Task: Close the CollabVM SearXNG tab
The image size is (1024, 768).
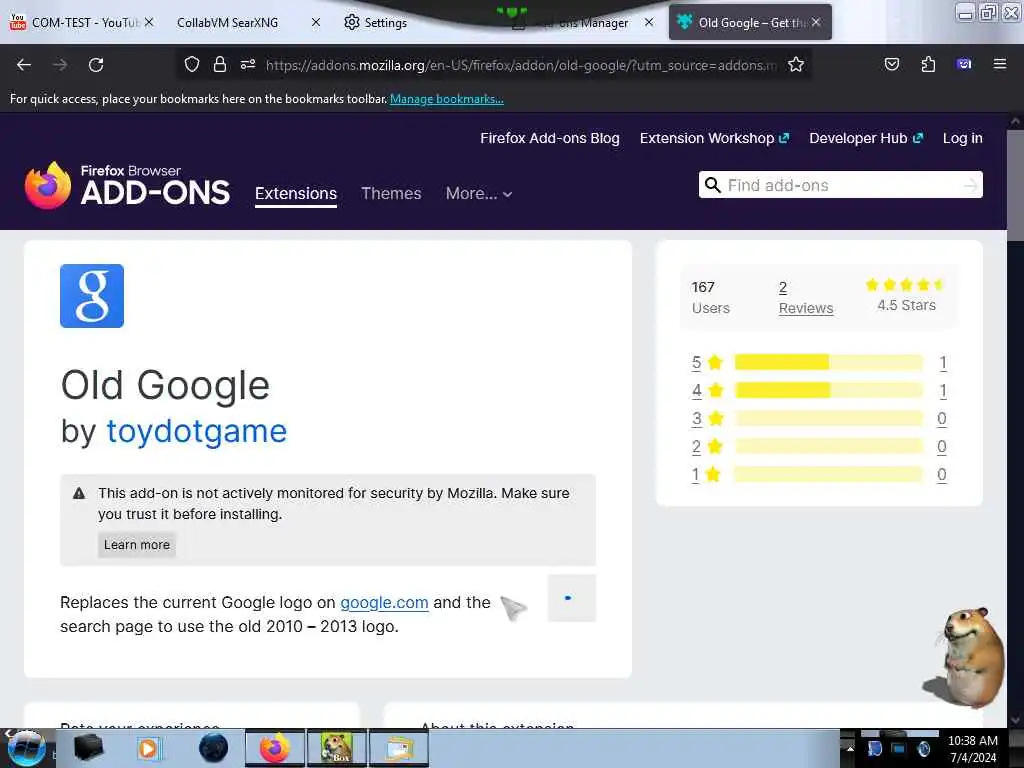Action: [x=315, y=22]
